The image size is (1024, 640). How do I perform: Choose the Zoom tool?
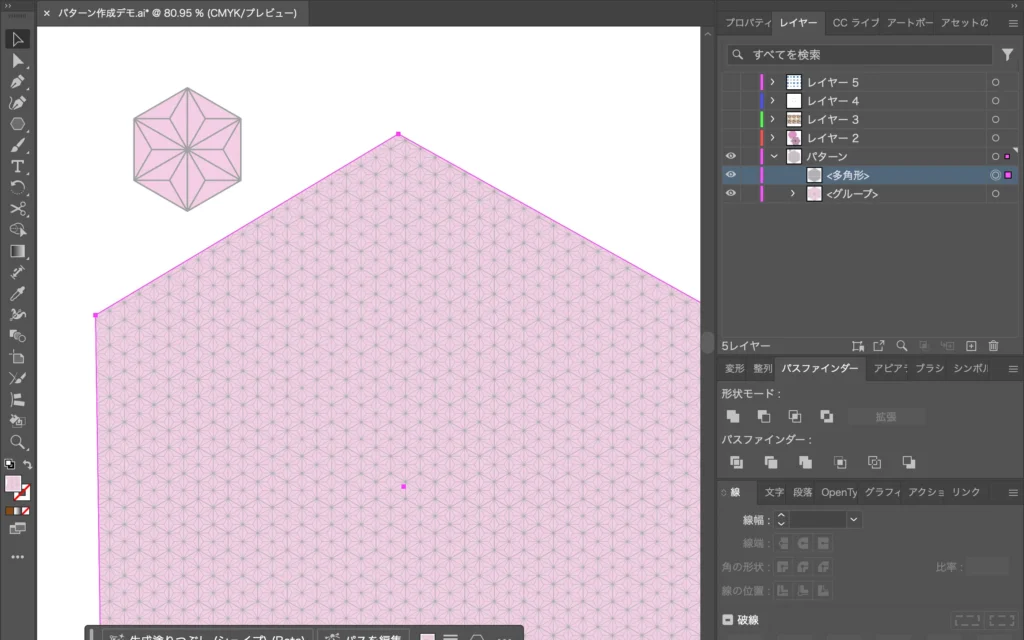[x=17, y=442]
